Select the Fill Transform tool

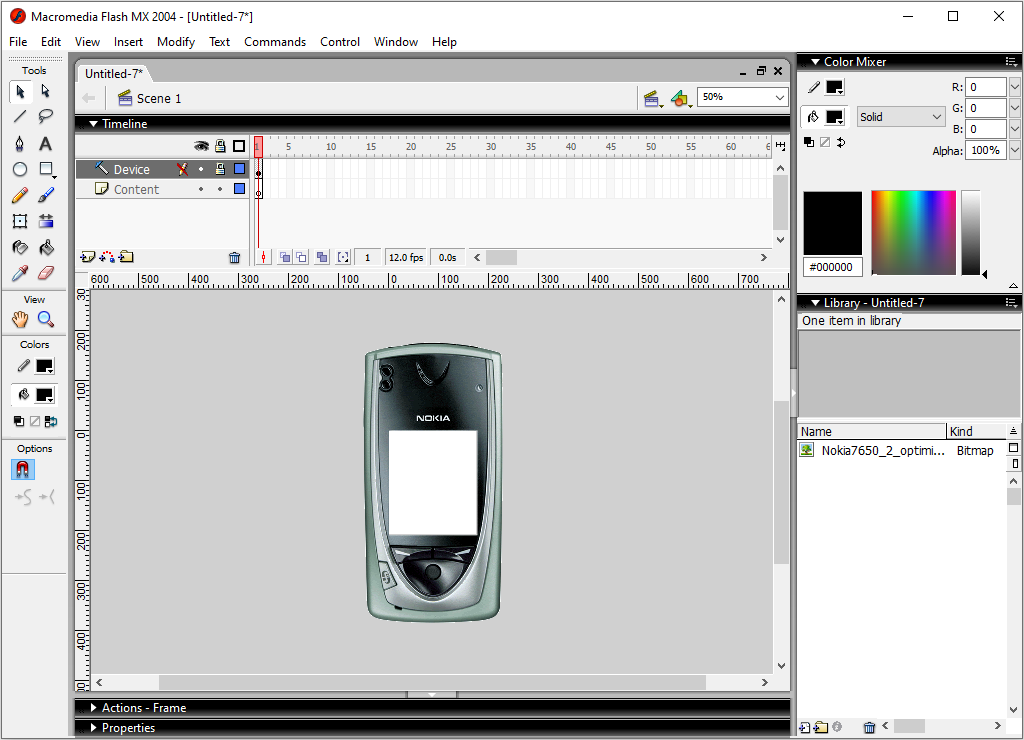(x=46, y=221)
